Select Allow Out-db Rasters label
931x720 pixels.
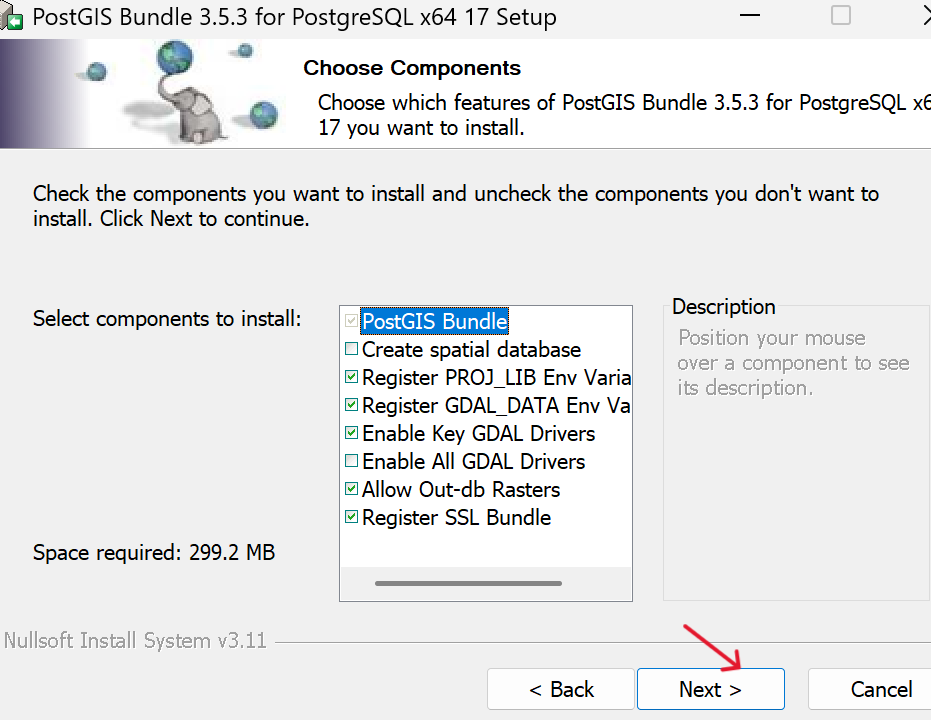coord(461,490)
